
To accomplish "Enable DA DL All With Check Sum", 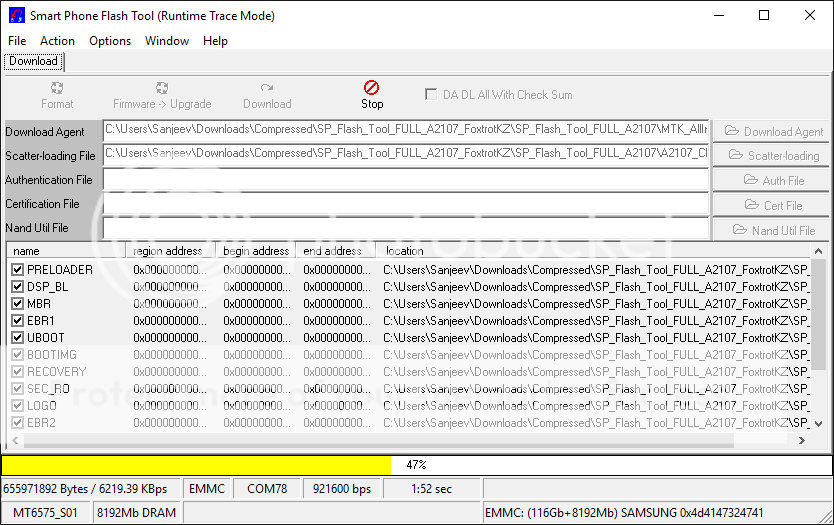I will (x=431, y=94).
